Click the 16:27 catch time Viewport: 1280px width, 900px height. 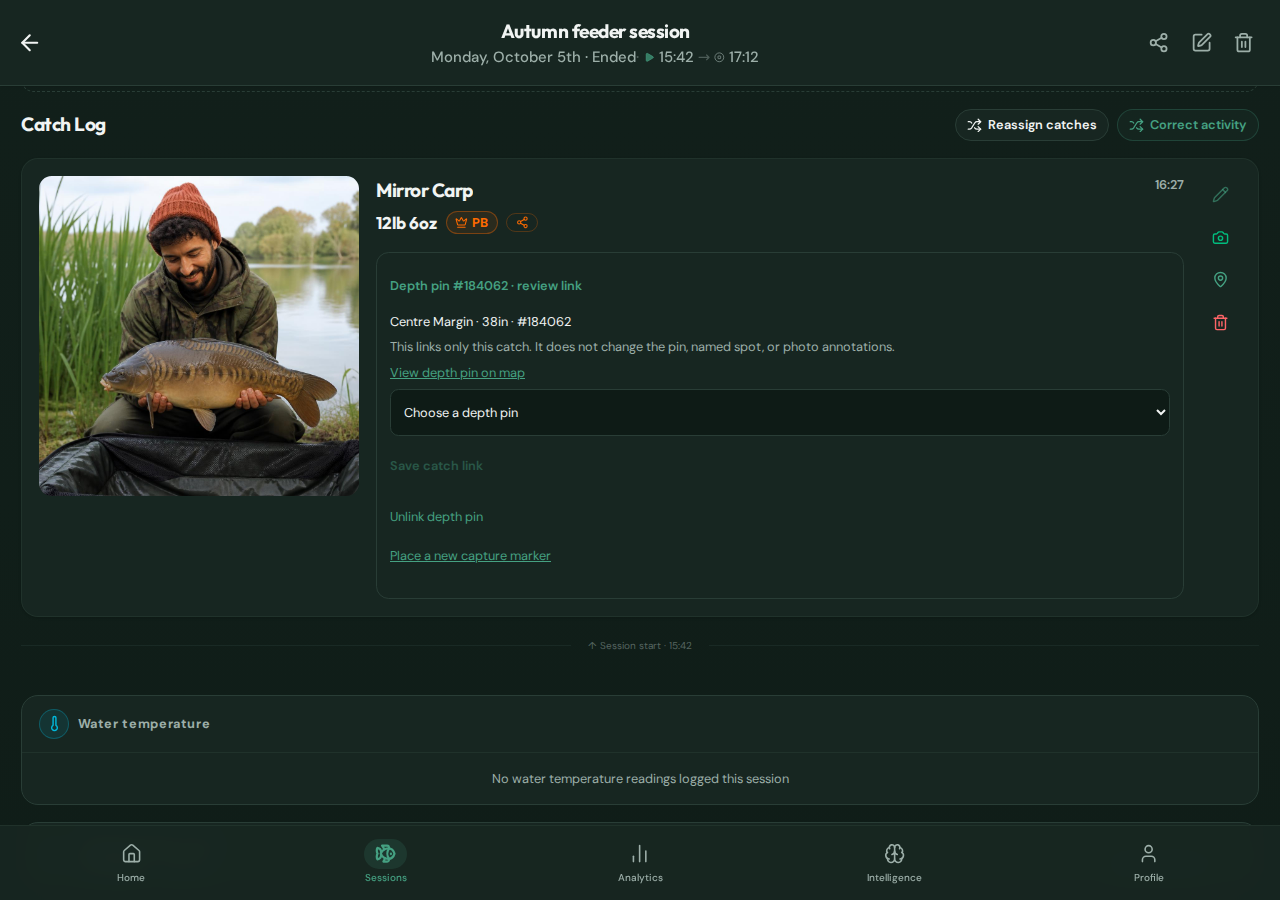[x=1169, y=185]
